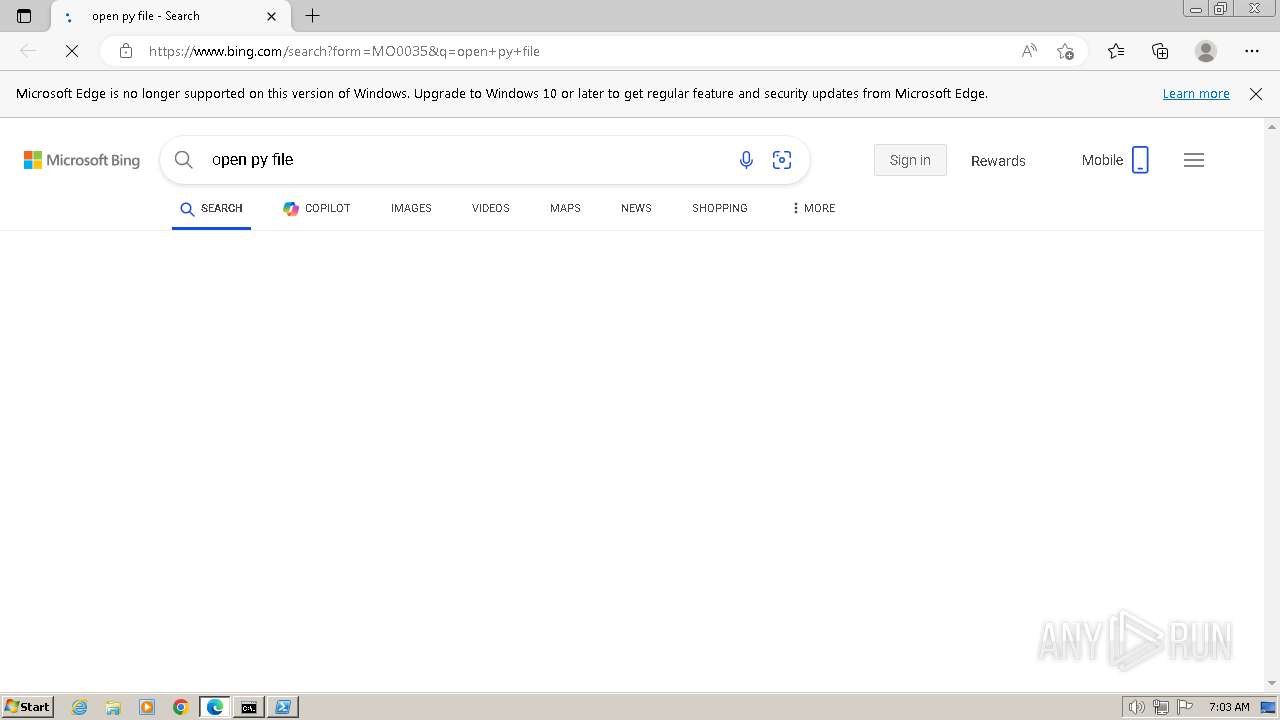Image resolution: width=1280 pixels, height=720 pixels.
Task: Switch to the COPILOT tab
Action: (316, 208)
